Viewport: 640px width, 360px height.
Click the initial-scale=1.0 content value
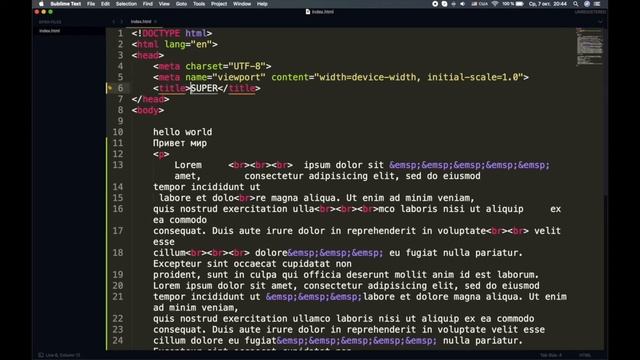pyautogui.click(x=473, y=77)
